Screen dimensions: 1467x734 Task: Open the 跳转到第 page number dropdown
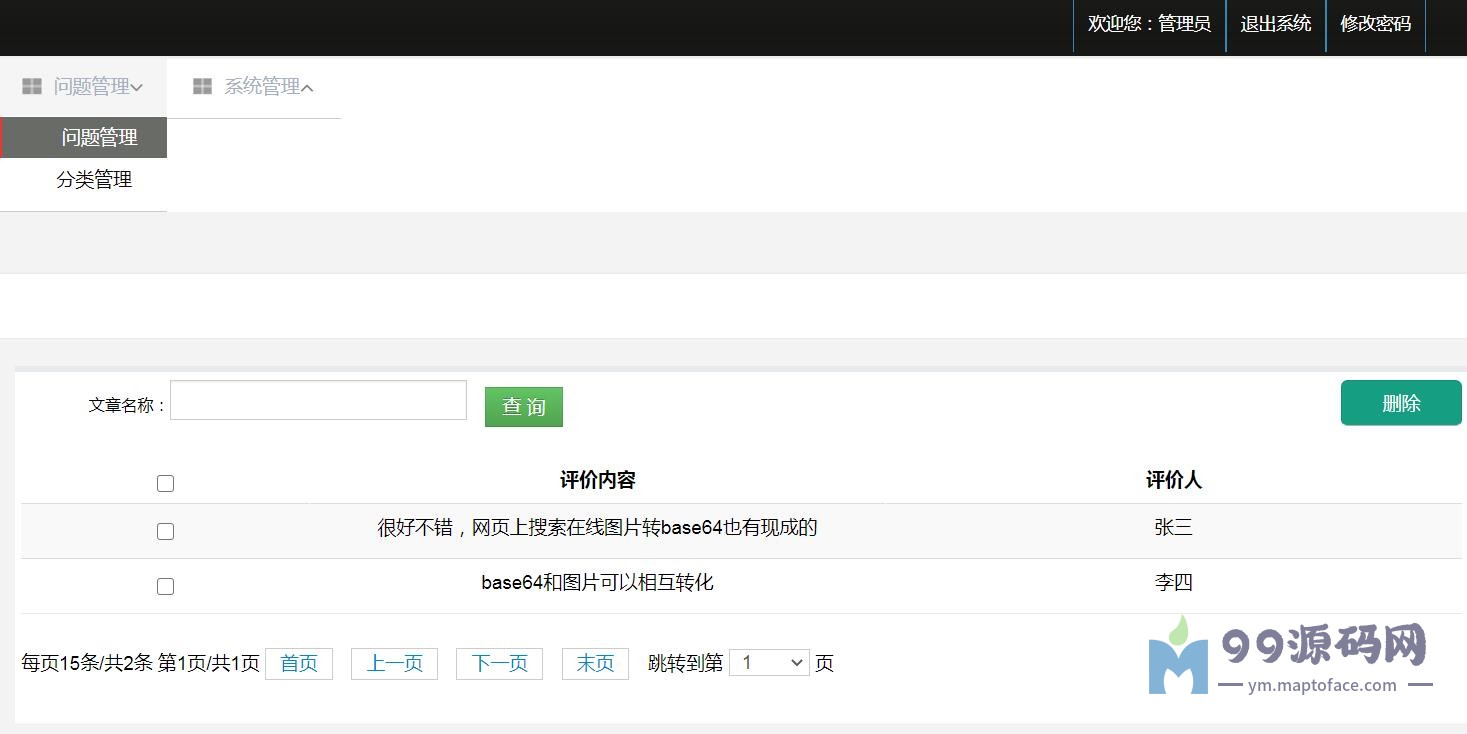[769, 663]
